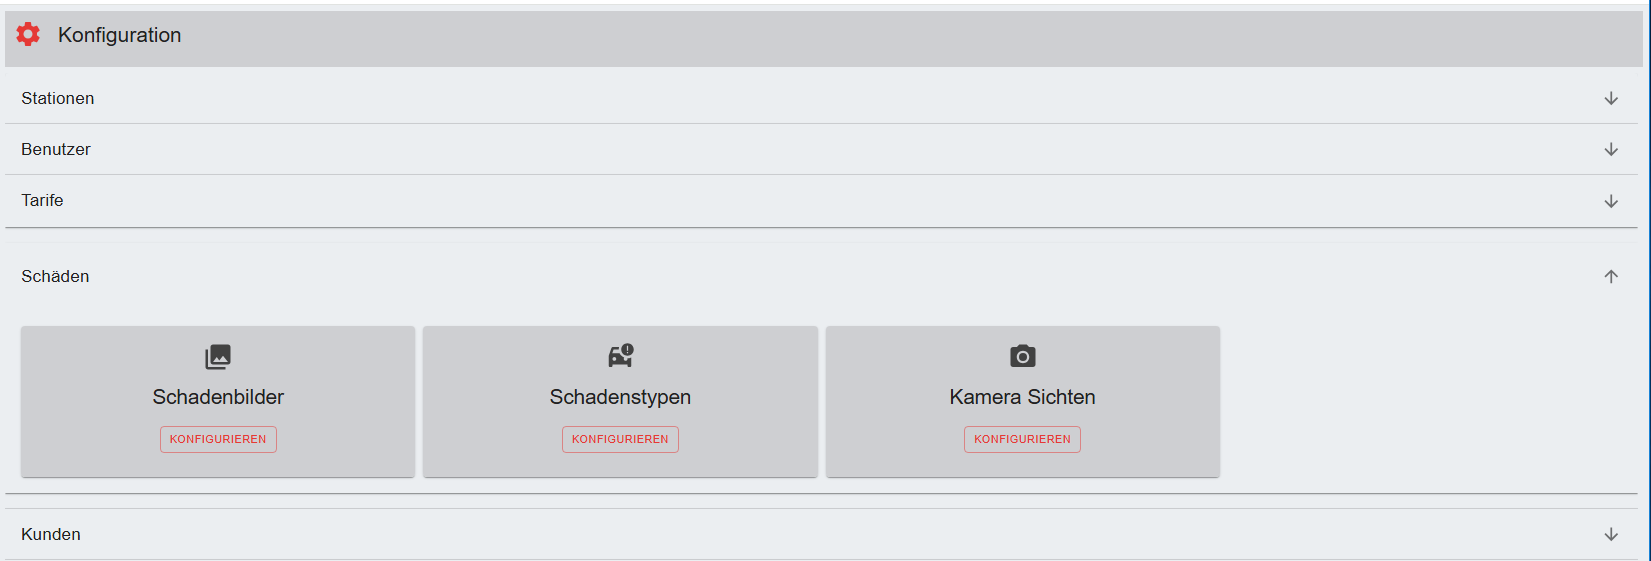1651x561 pixels.
Task: Click the Schadenstypen car damage icon
Action: [x=621, y=356]
